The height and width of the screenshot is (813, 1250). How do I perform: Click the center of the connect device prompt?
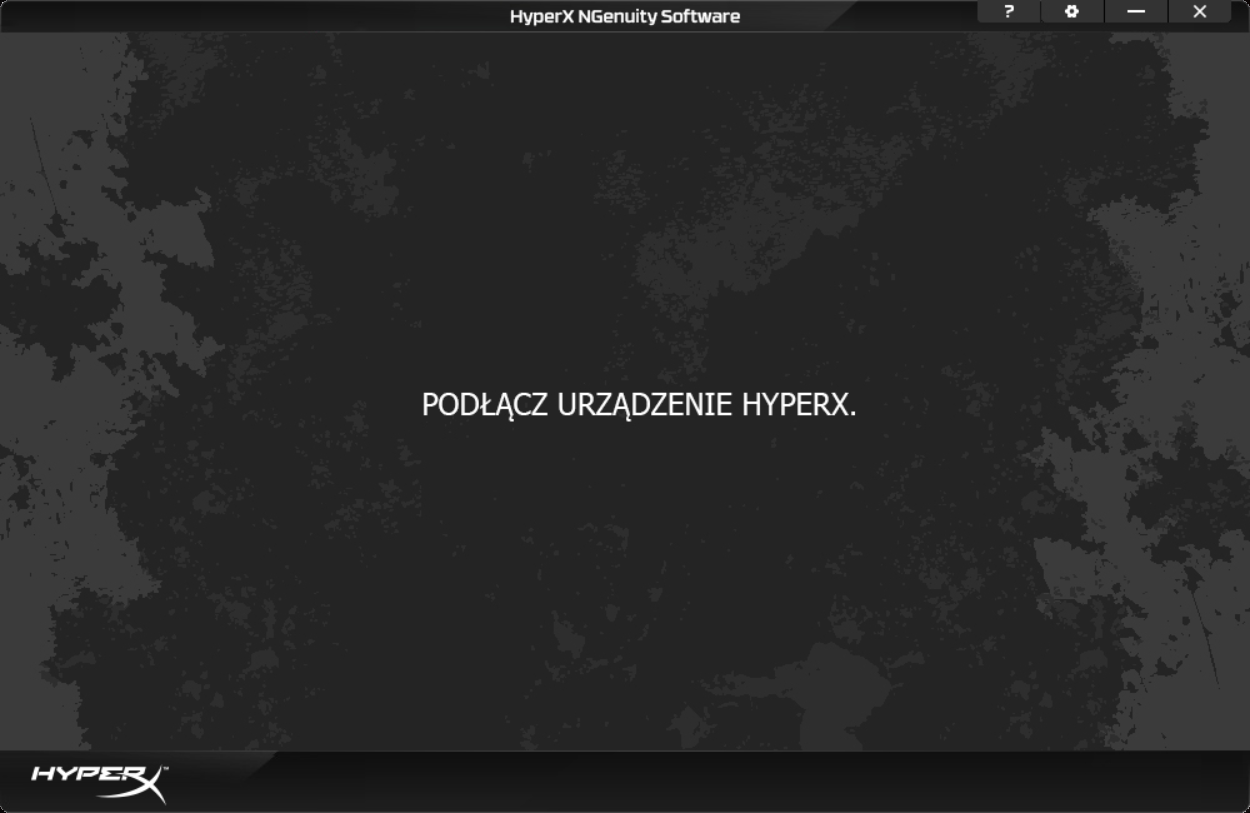click(640, 405)
